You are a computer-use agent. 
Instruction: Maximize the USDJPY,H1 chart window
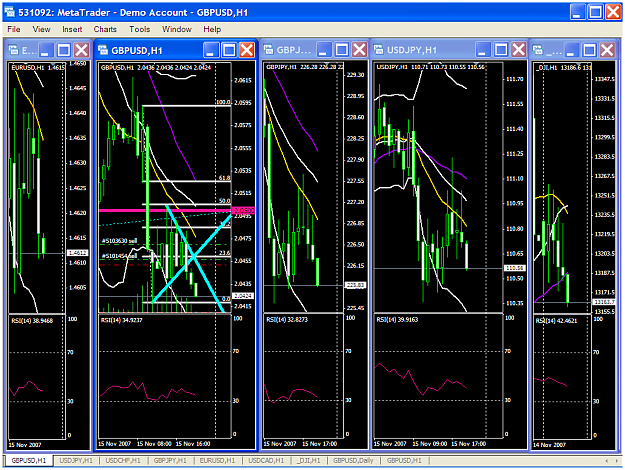tap(501, 50)
